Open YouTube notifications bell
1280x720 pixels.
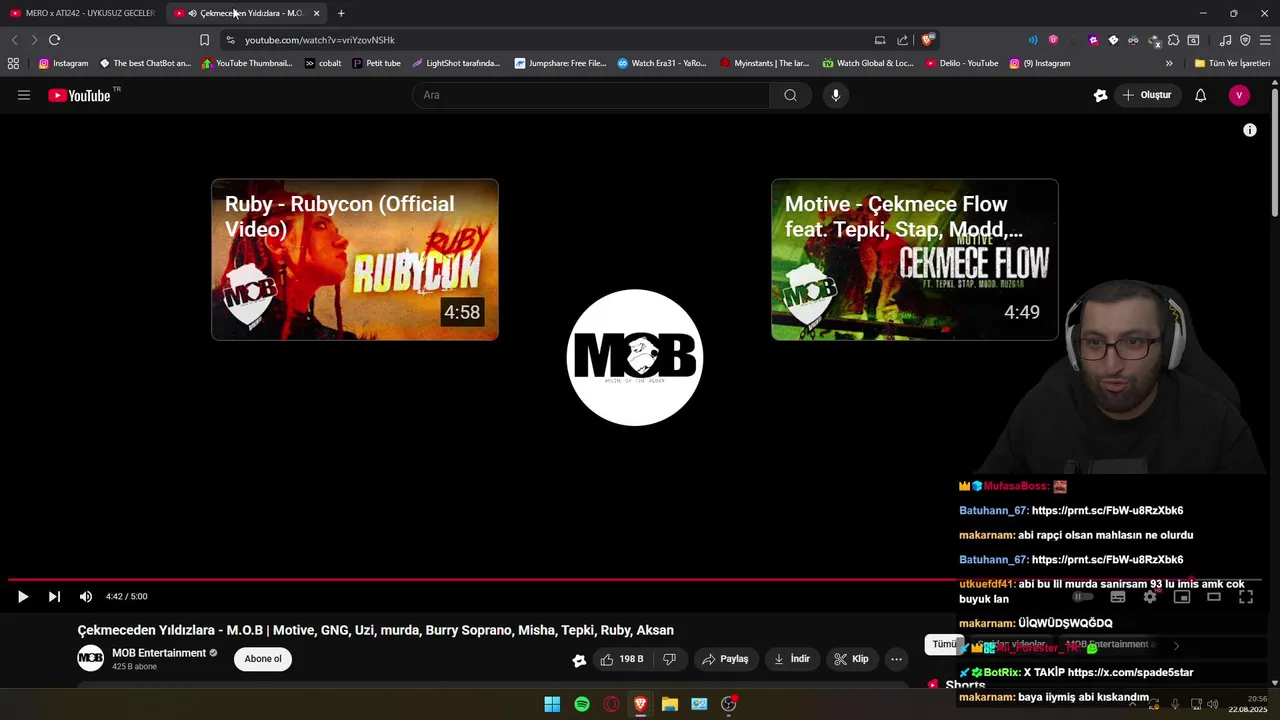1200,95
